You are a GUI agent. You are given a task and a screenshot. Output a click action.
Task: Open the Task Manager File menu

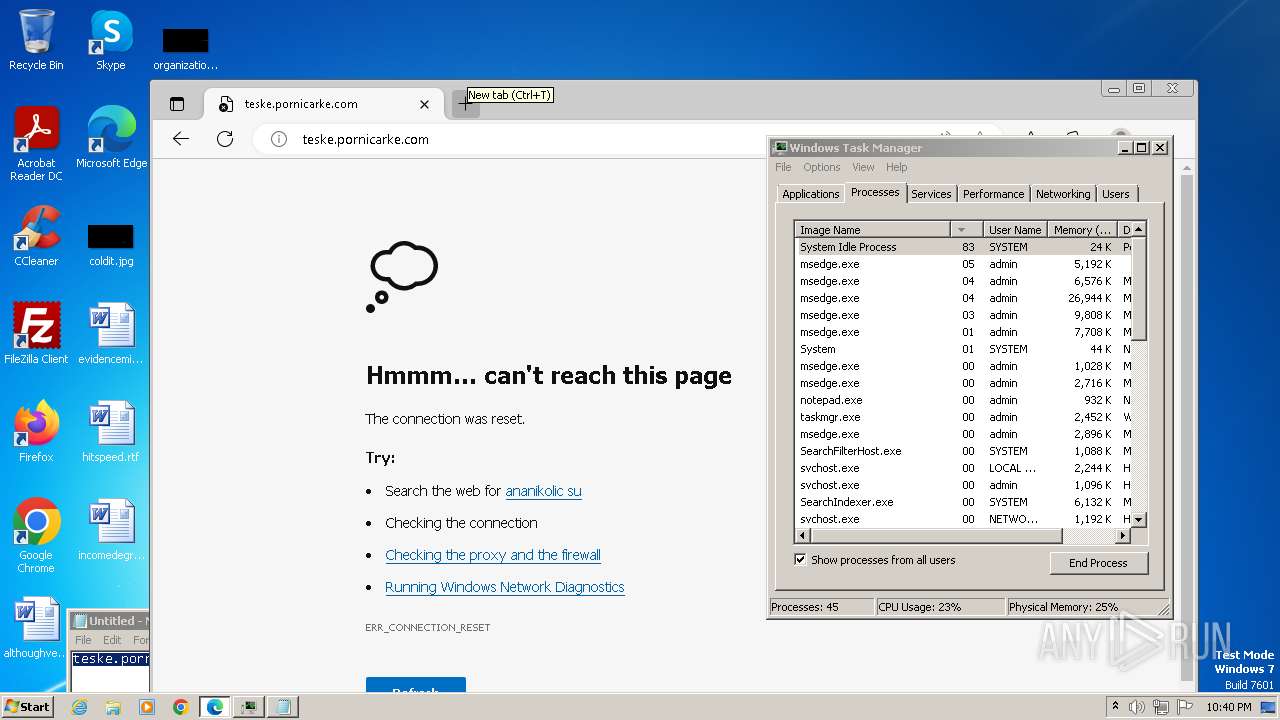click(783, 167)
